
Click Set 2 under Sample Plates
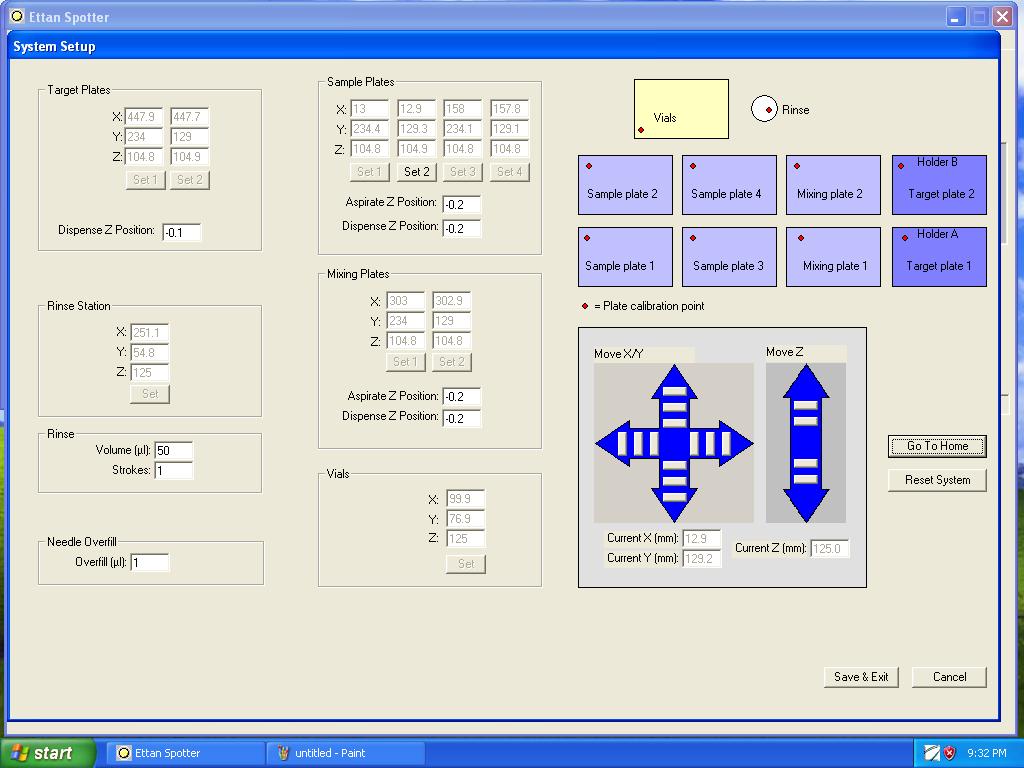pos(416,171)
